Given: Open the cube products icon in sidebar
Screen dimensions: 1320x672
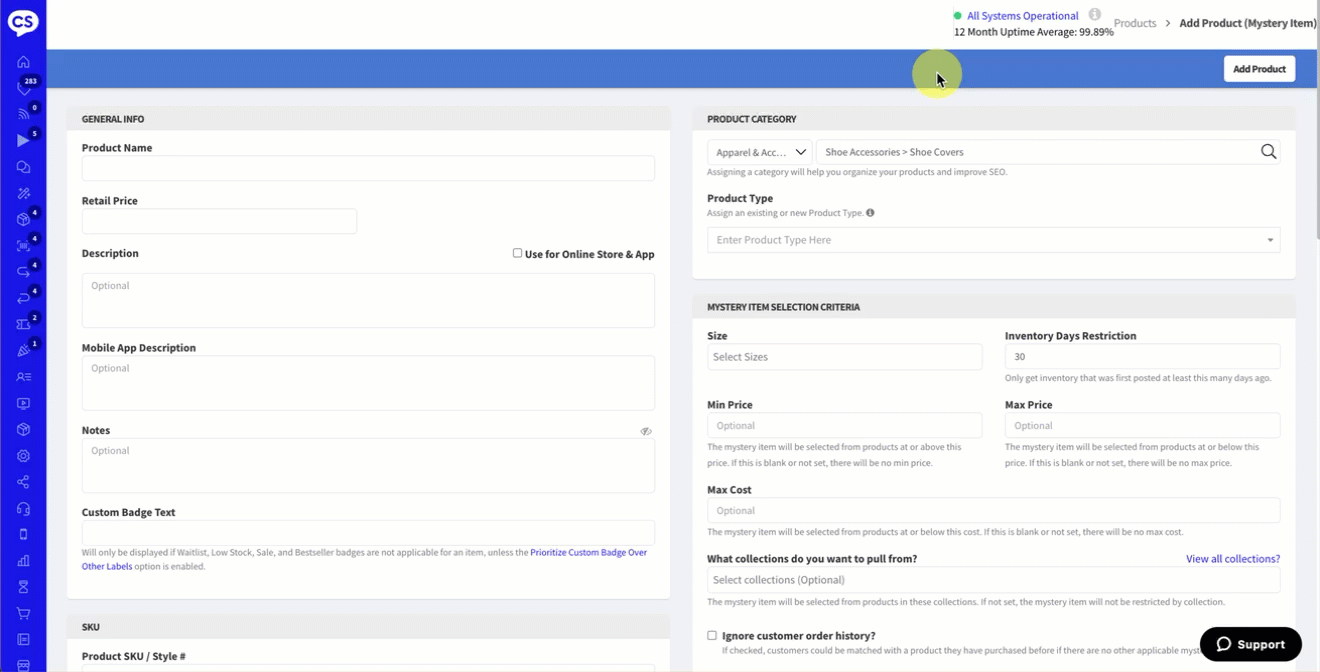Looking at the screenshot, I should [23, 429].
